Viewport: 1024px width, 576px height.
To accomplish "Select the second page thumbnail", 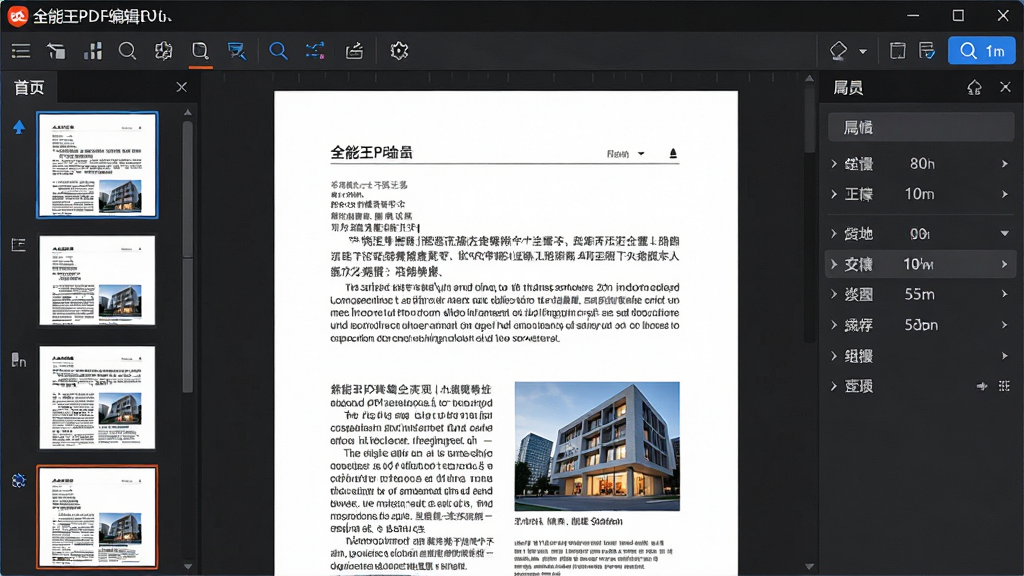I will pyautogui.click(x=97, y=281).
